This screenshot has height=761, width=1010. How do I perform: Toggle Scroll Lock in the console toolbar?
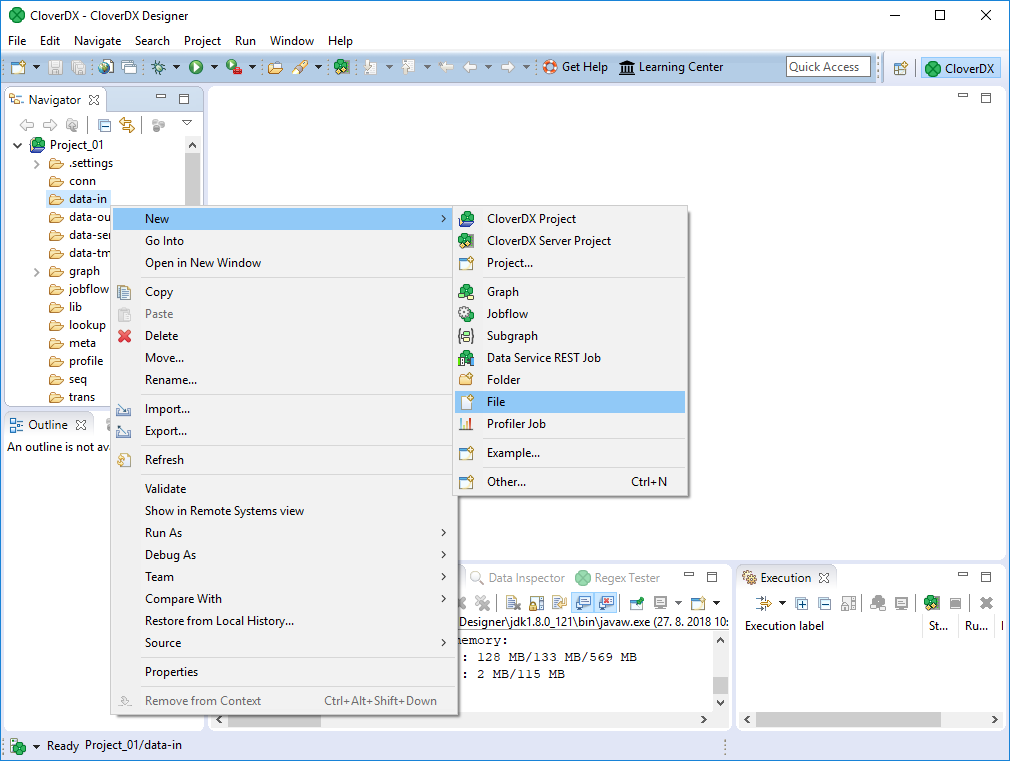pyautogui.click(x=536, y=603)
